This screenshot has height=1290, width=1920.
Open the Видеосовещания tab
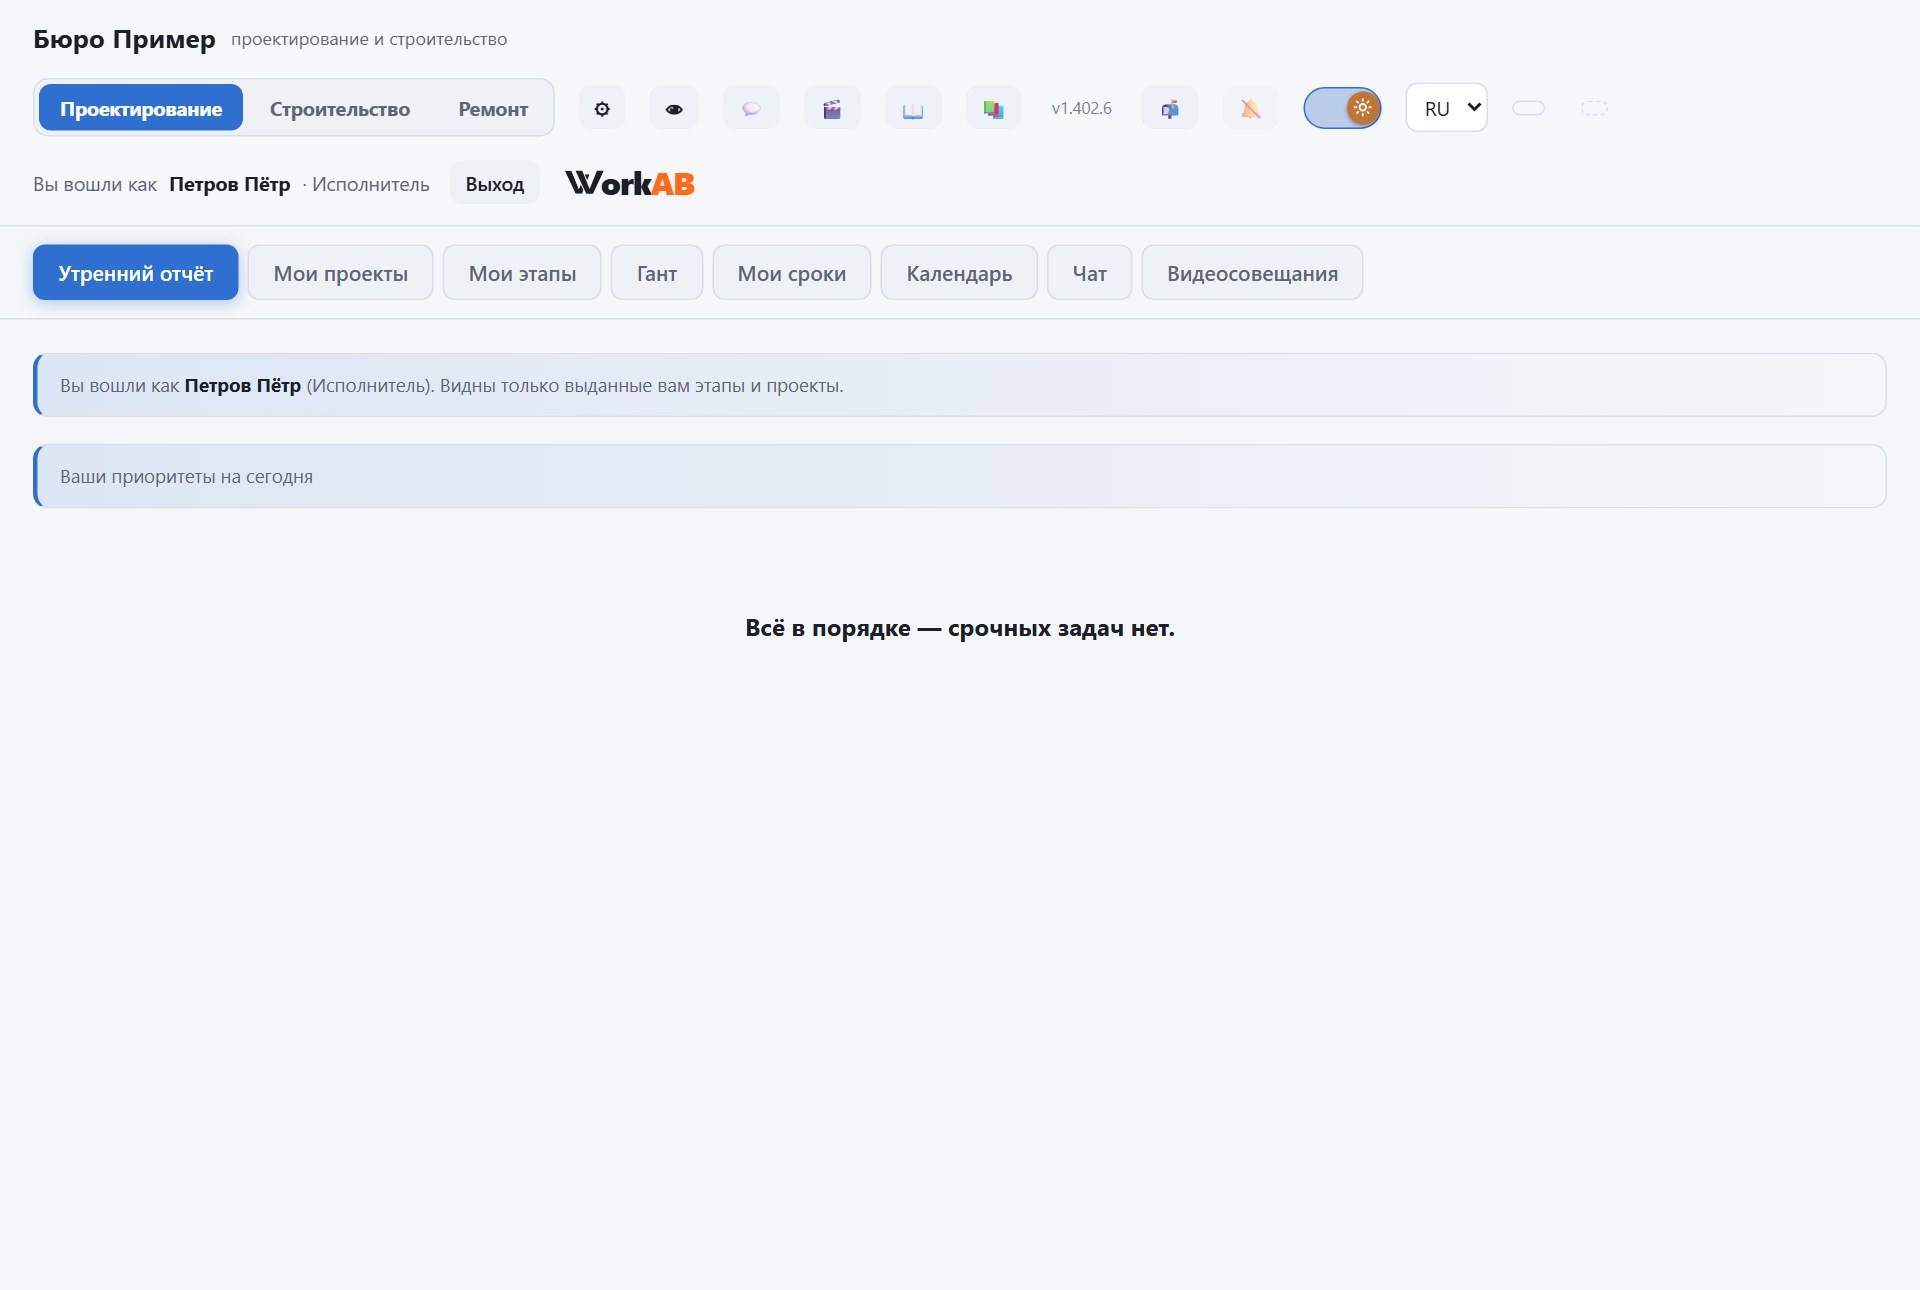click(1252, 273)
